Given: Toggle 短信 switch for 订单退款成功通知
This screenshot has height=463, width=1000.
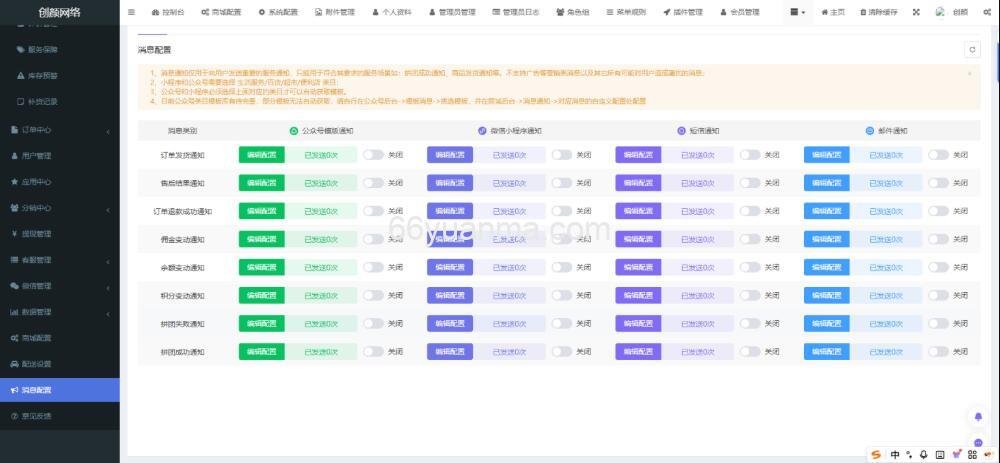Looking at the screenshot, I should pos(750,211).
